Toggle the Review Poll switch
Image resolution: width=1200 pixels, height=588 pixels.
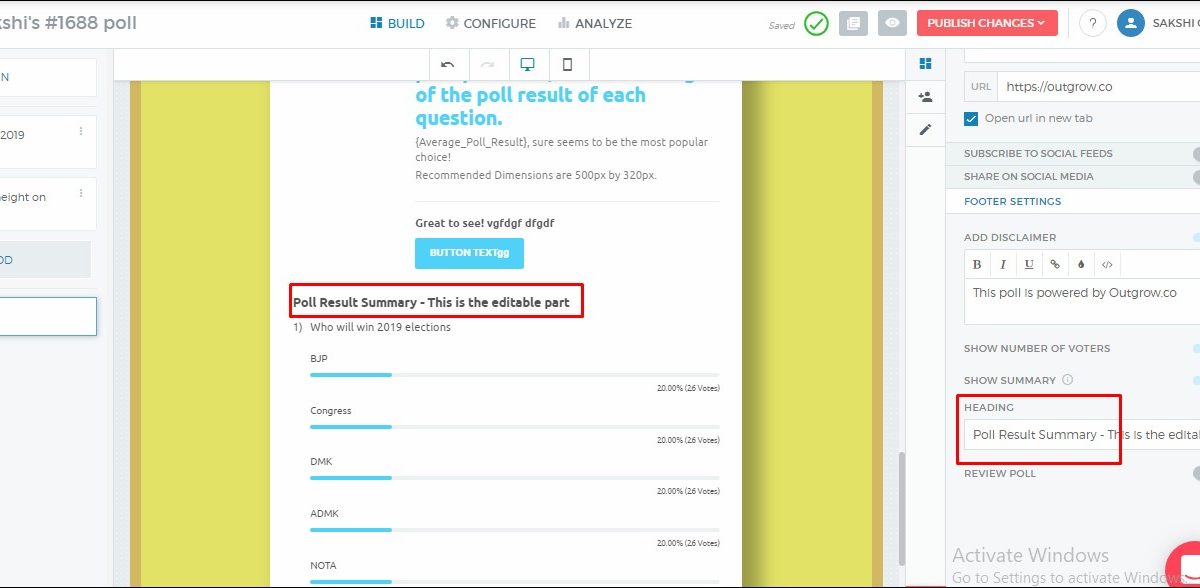pos(1196,474)
